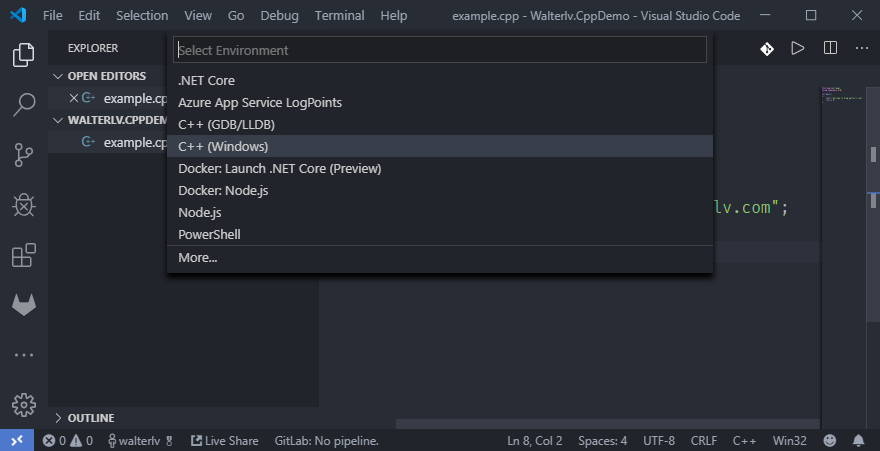Open the GitLab icon in activity bar

coord(23,306)
